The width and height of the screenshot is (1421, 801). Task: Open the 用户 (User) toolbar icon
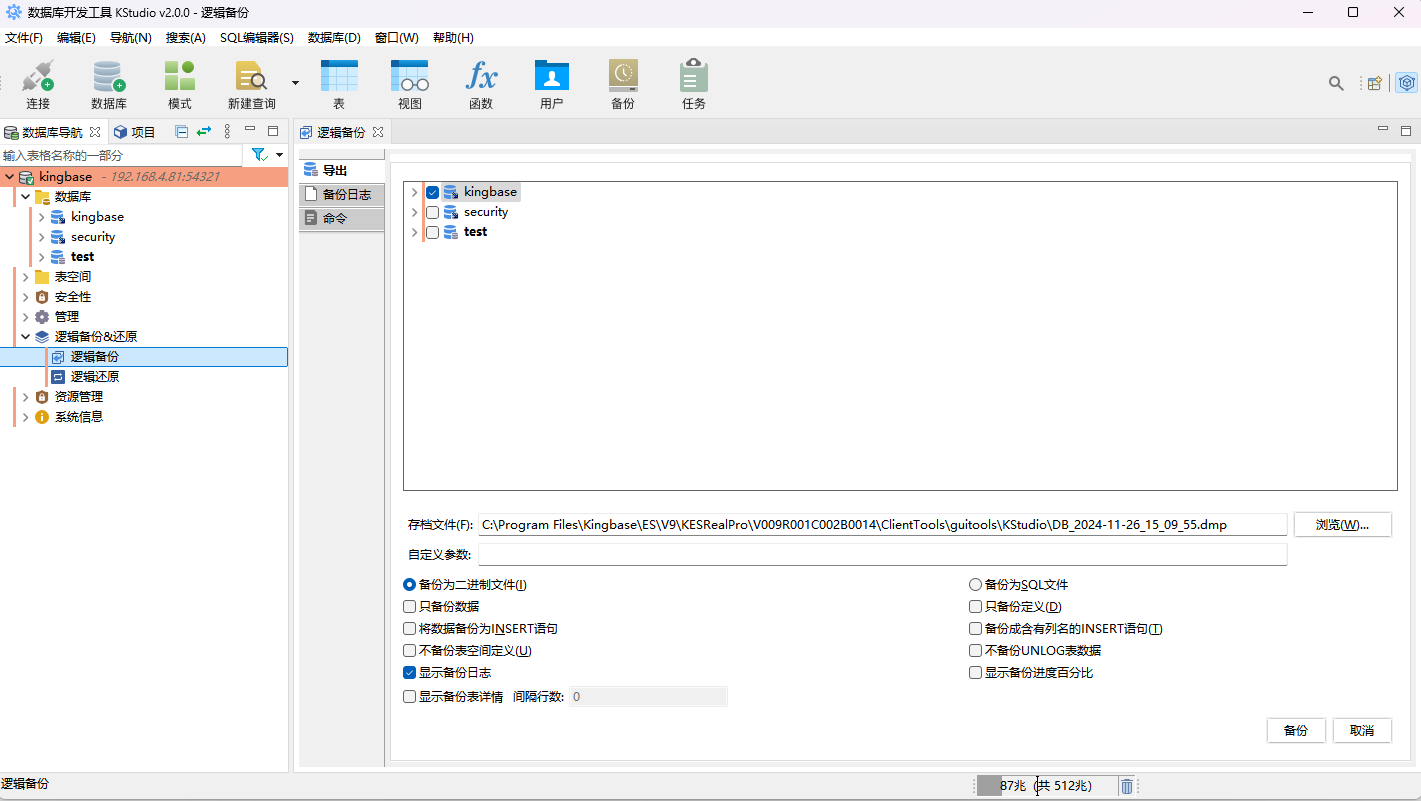coord(551,78)
